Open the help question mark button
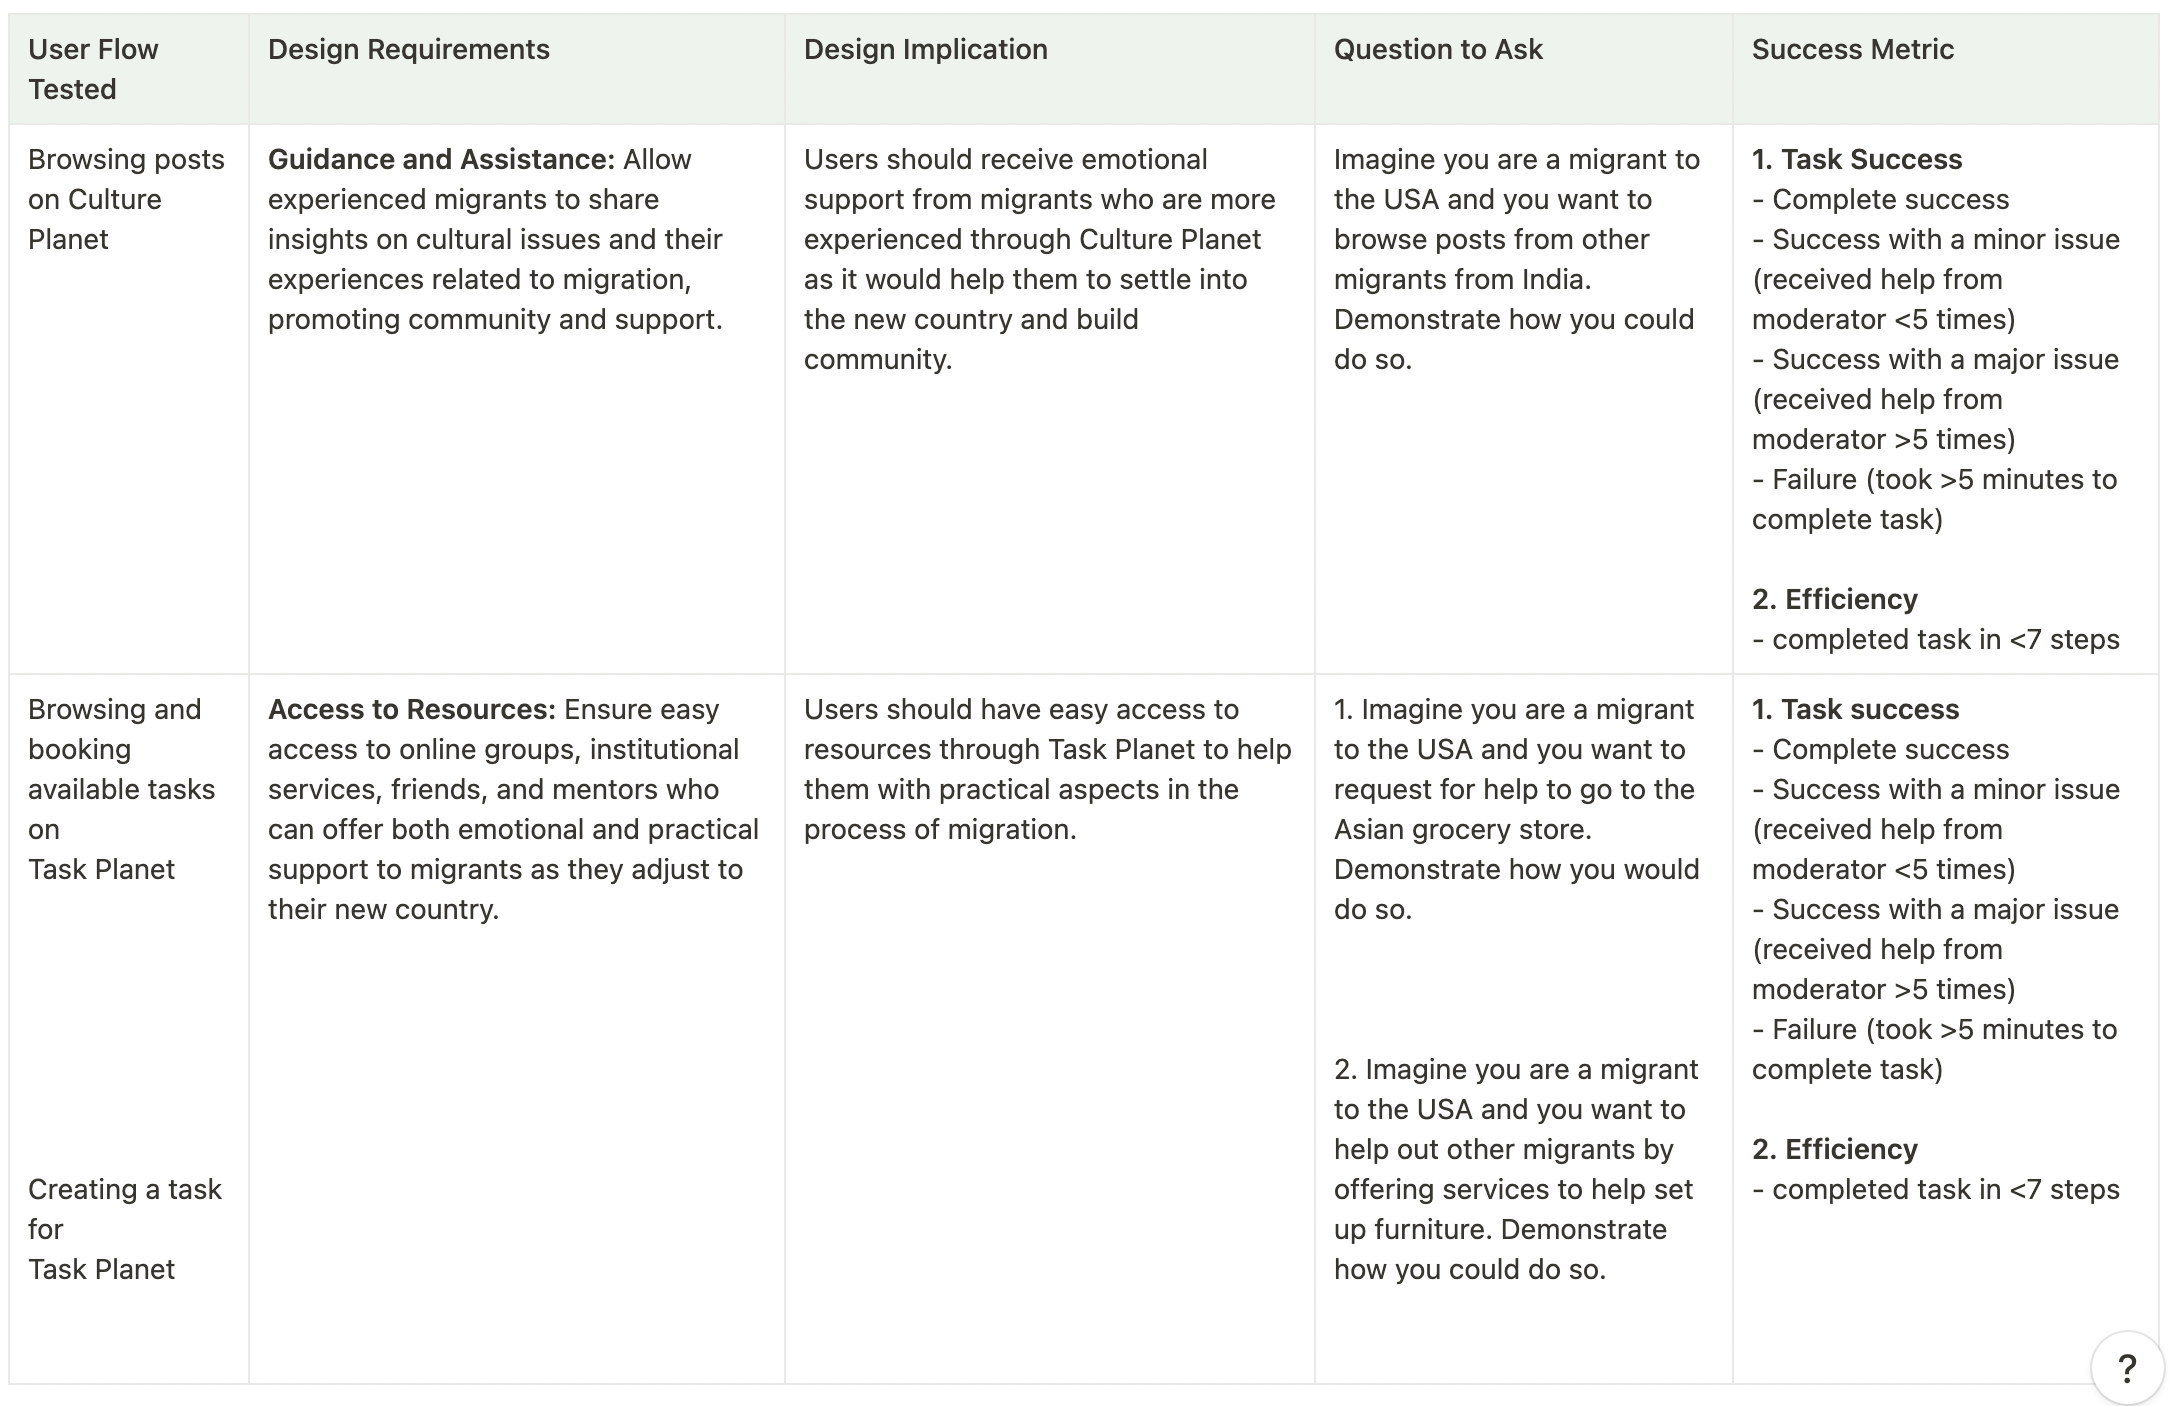The width and height of the screenshot is (2184, 1406). [2127, 1367]
